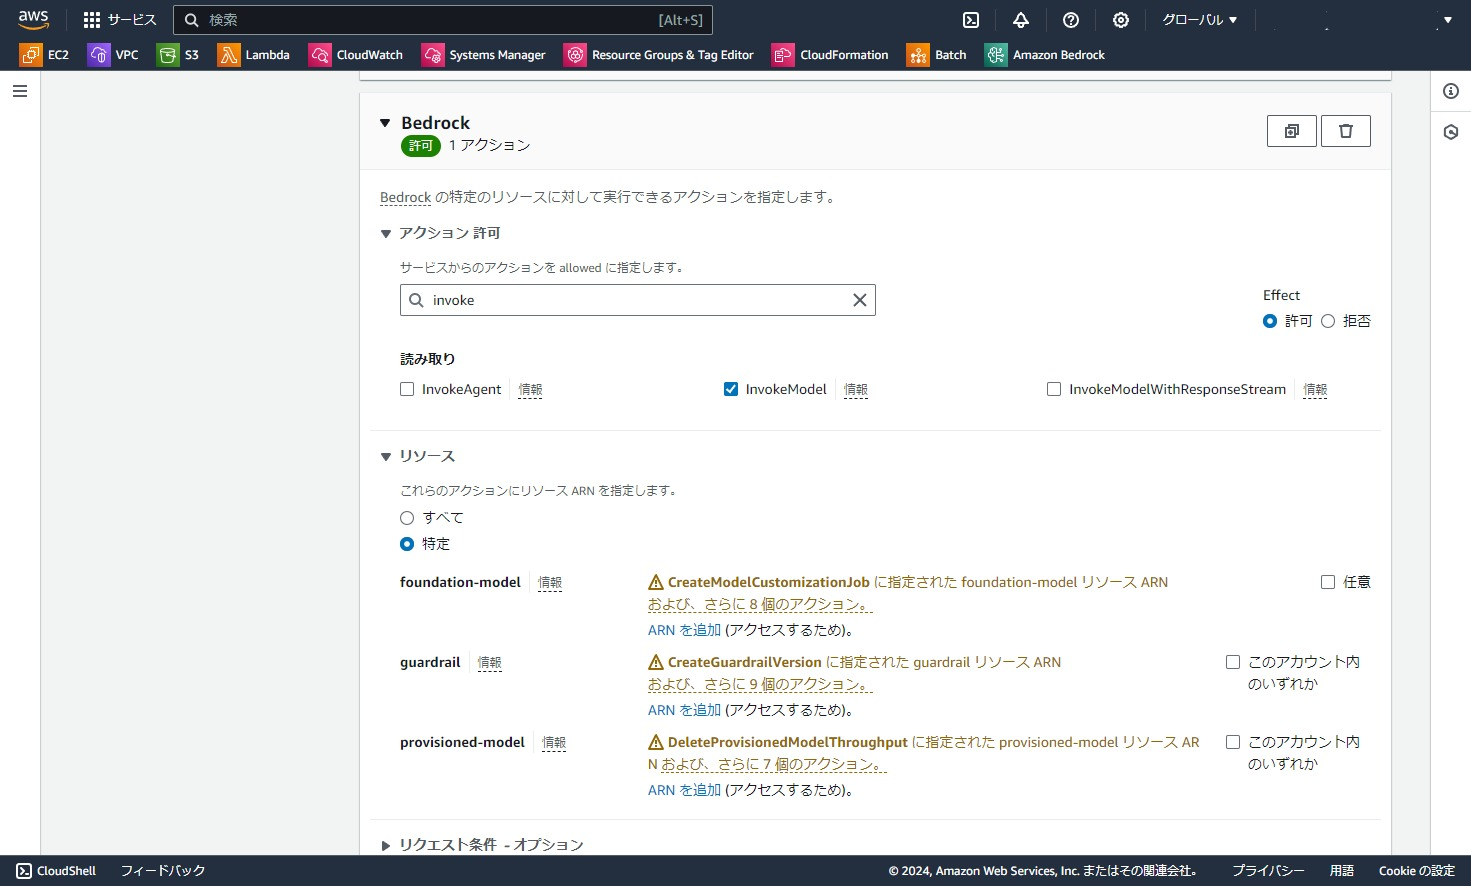Open 情報 link next to InvokeModel

[856, 390]
